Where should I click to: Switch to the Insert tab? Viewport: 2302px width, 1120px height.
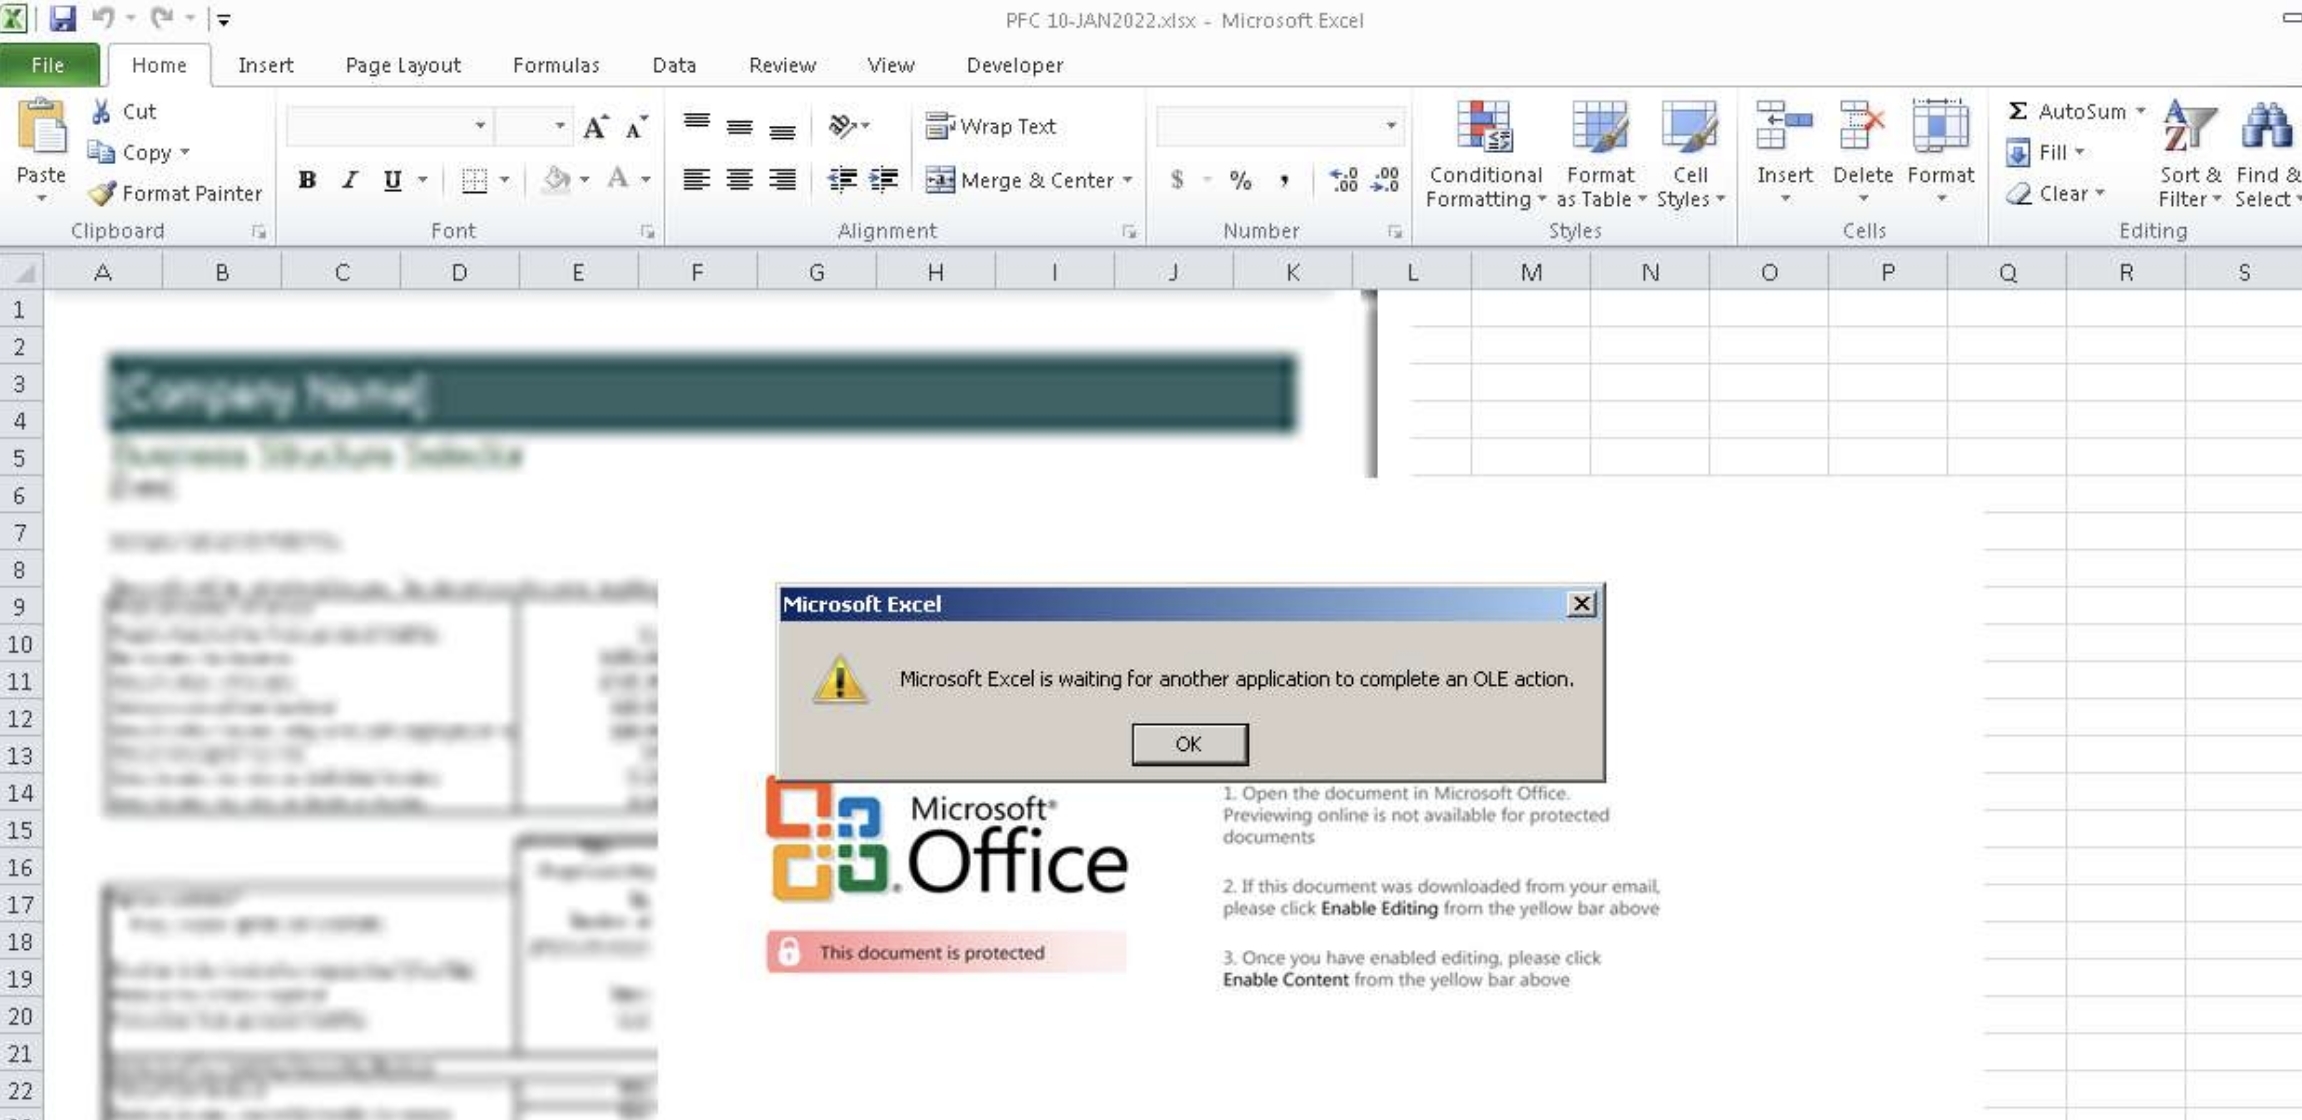coord(266,65)
